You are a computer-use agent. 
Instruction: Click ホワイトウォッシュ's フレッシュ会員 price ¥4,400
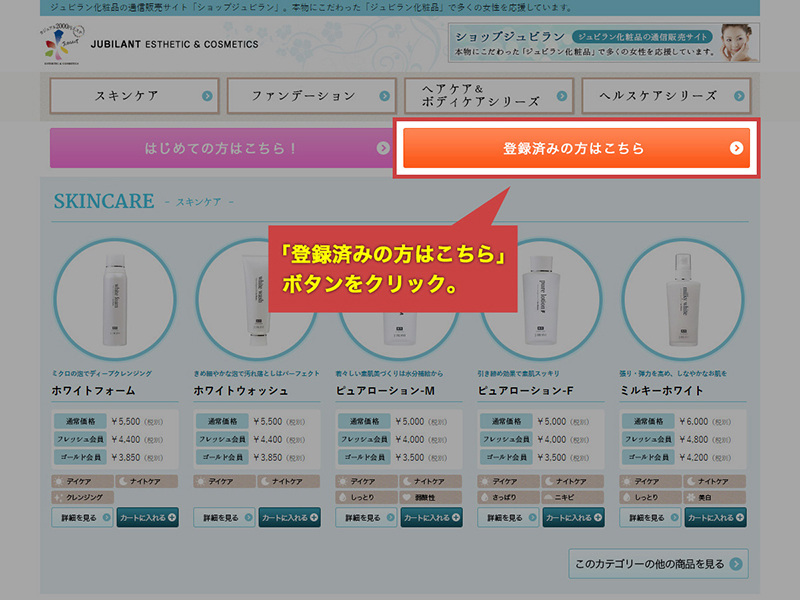tap(251, 439)
